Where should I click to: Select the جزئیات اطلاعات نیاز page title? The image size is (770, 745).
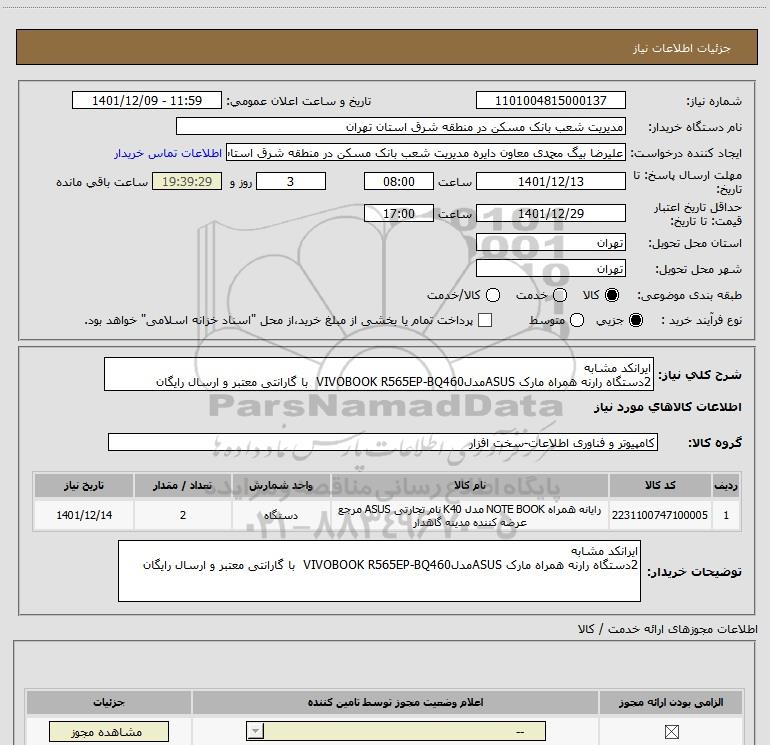pos(681,48)
